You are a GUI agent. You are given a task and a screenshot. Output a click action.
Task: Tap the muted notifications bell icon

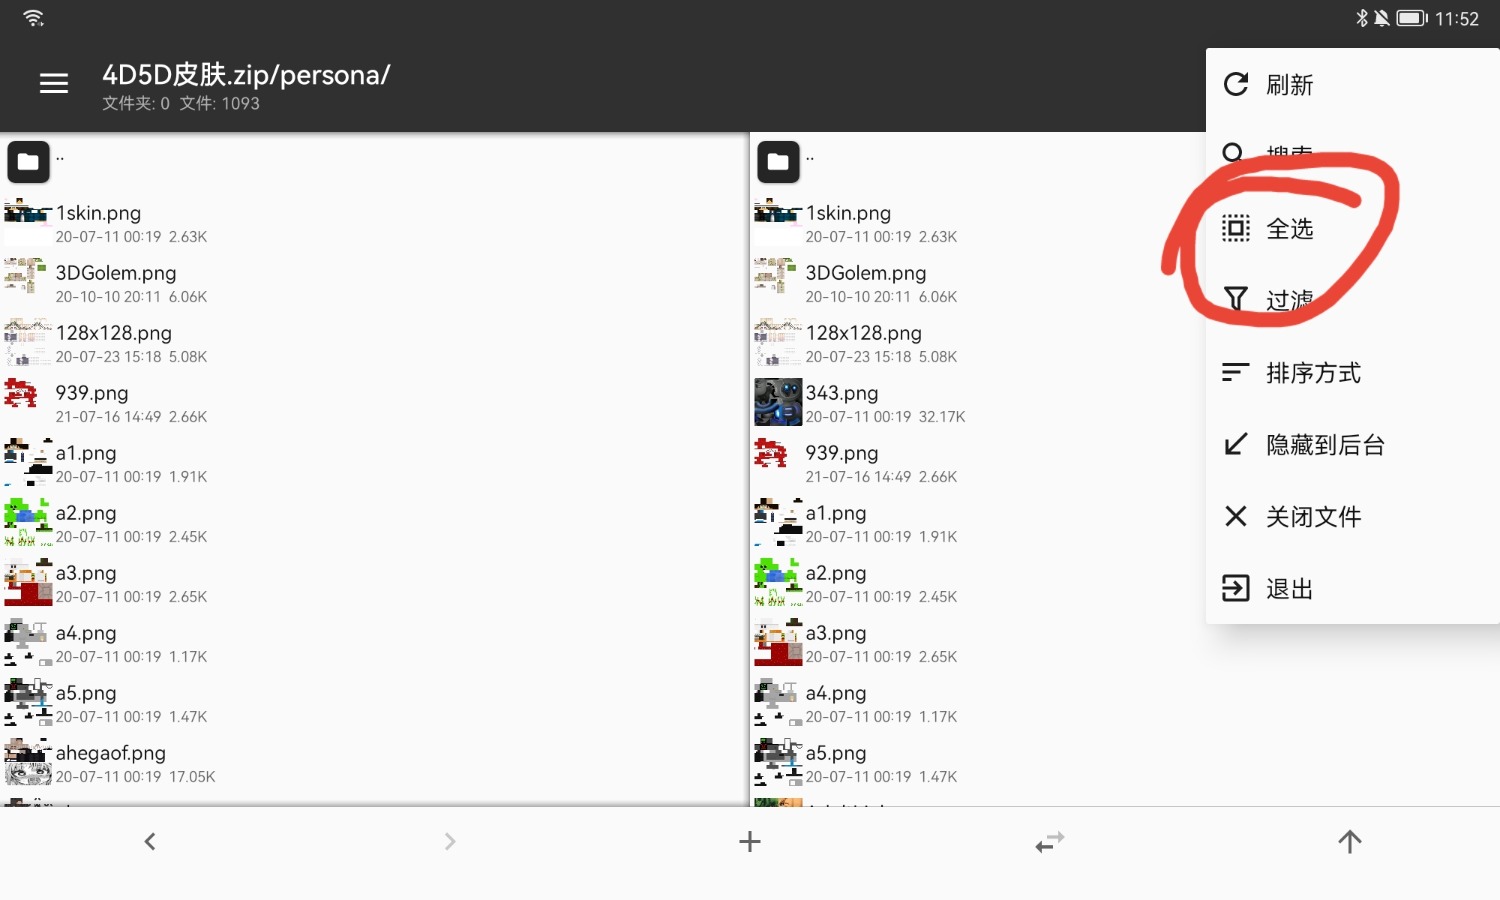(x=1382, y=18)
